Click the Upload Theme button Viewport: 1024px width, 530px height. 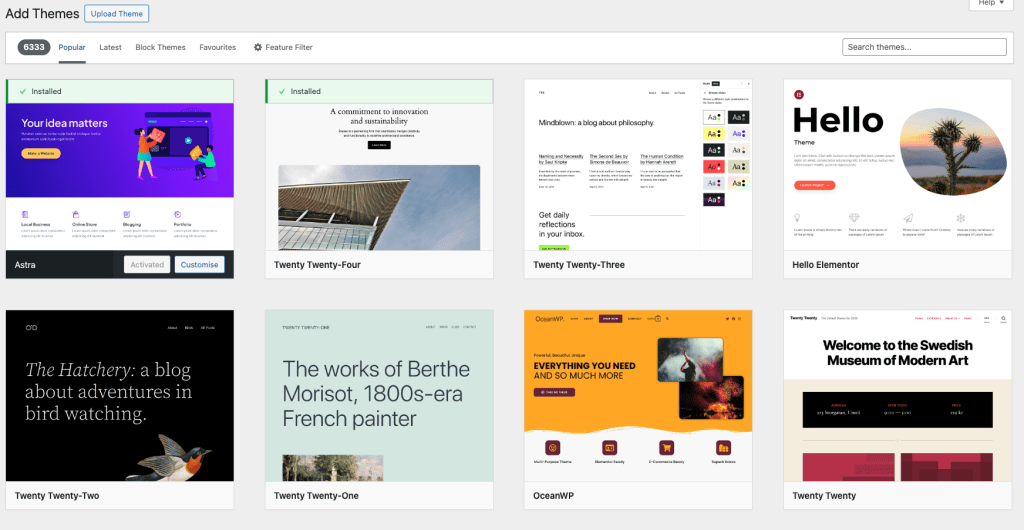[x=117, y=14]
